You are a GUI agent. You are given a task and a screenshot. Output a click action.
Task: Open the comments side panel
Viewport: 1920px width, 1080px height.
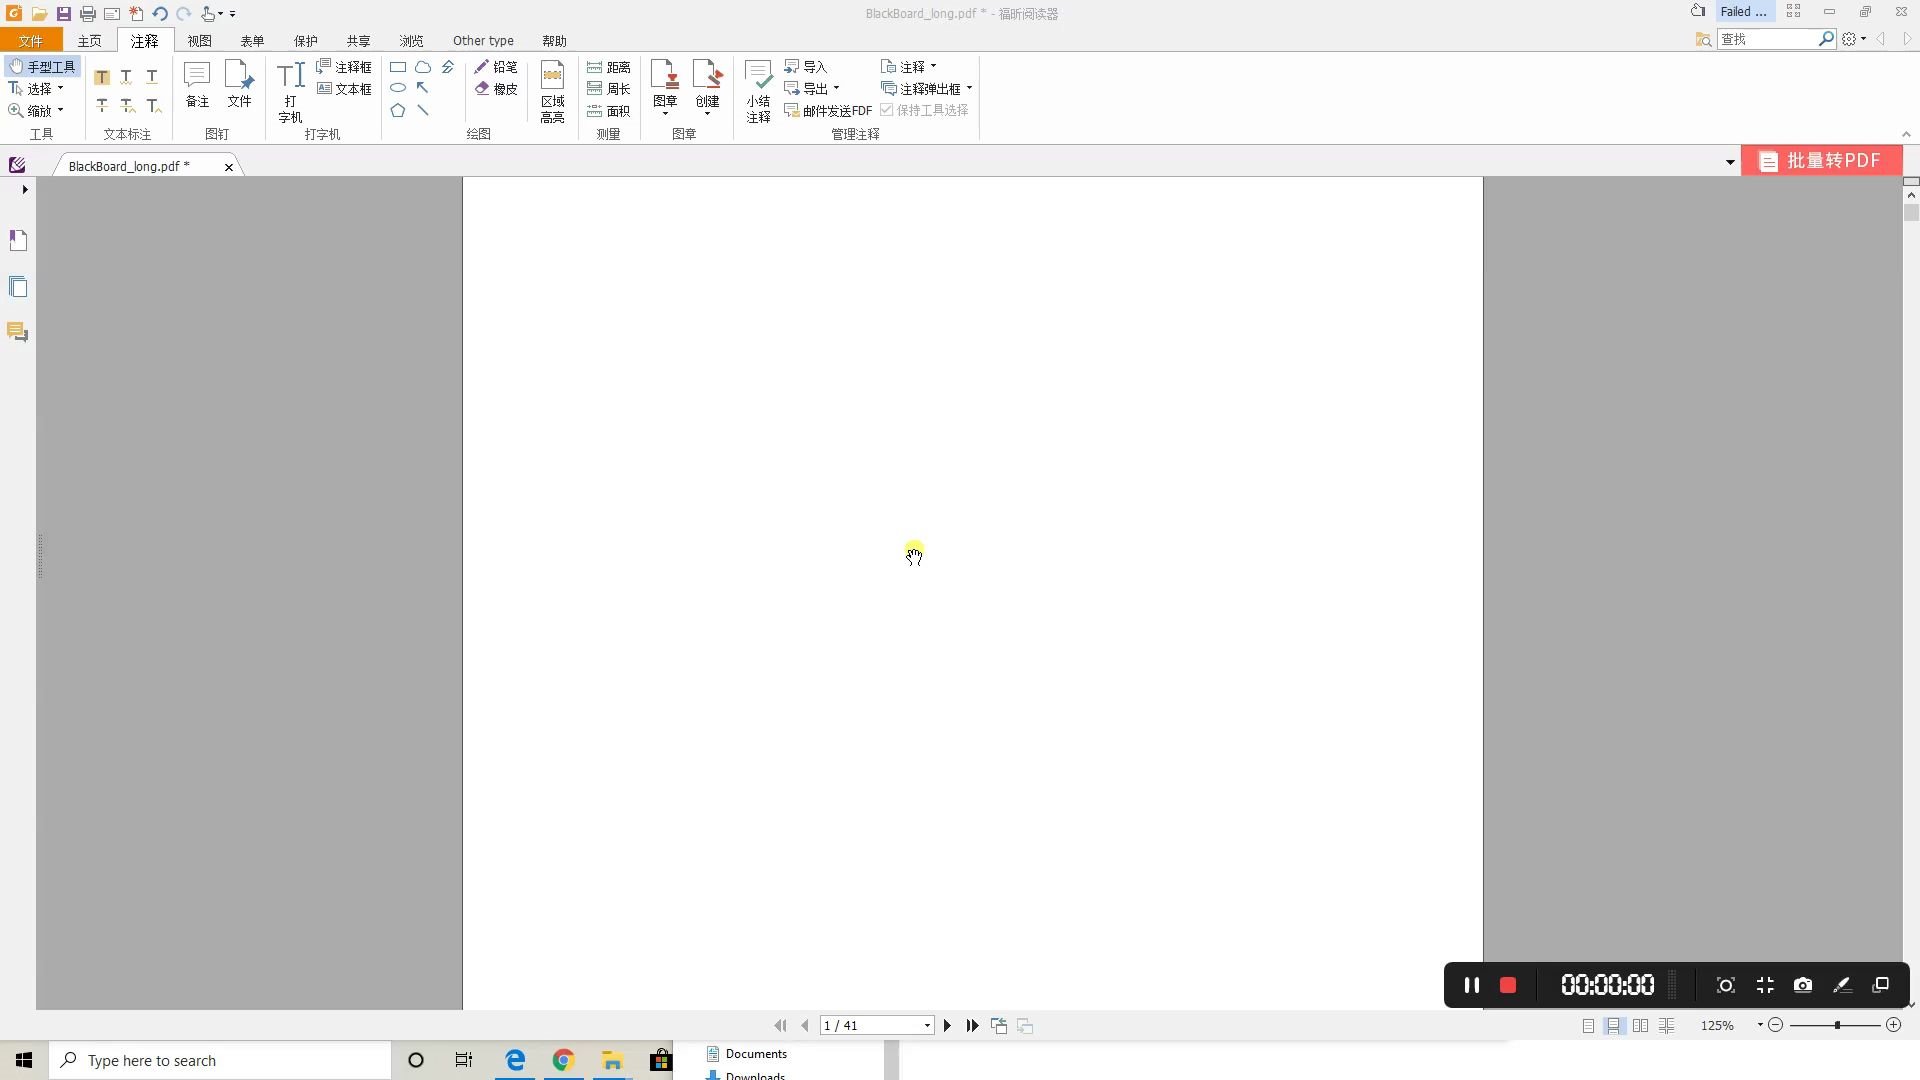click(18, 332)
